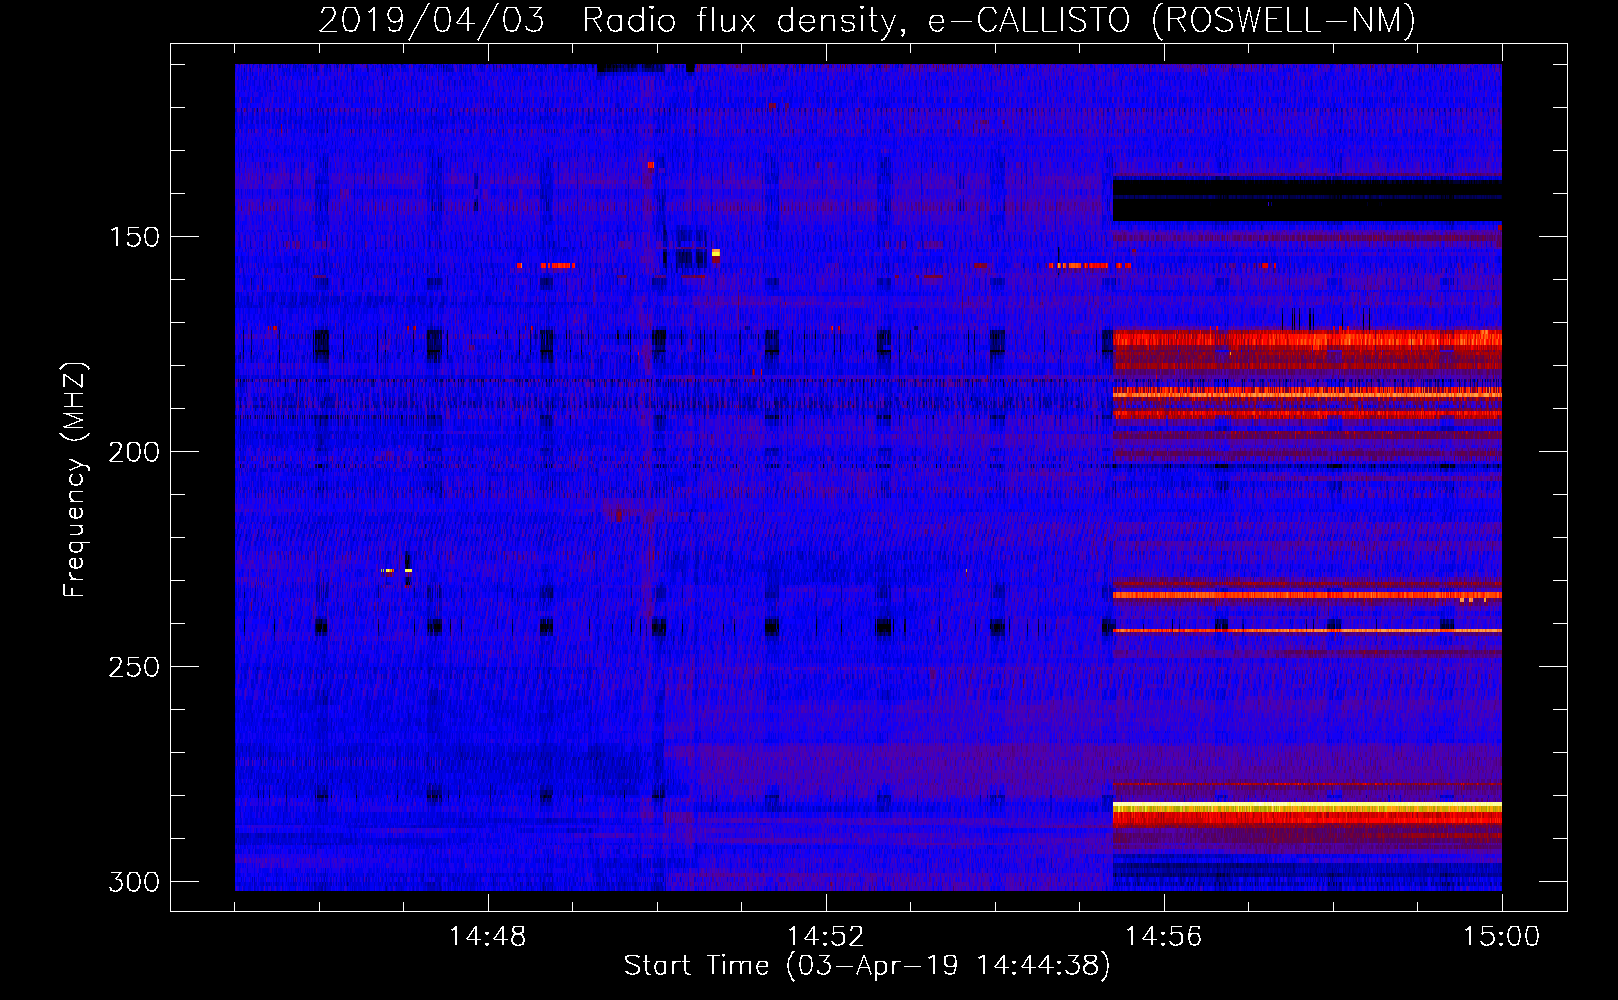Image resolution: width=1618 pixels, height=1000 pixels.
Task: Click the 'Frequency (MHZ)' y-axis label
Action: click(x=74, y=480)
